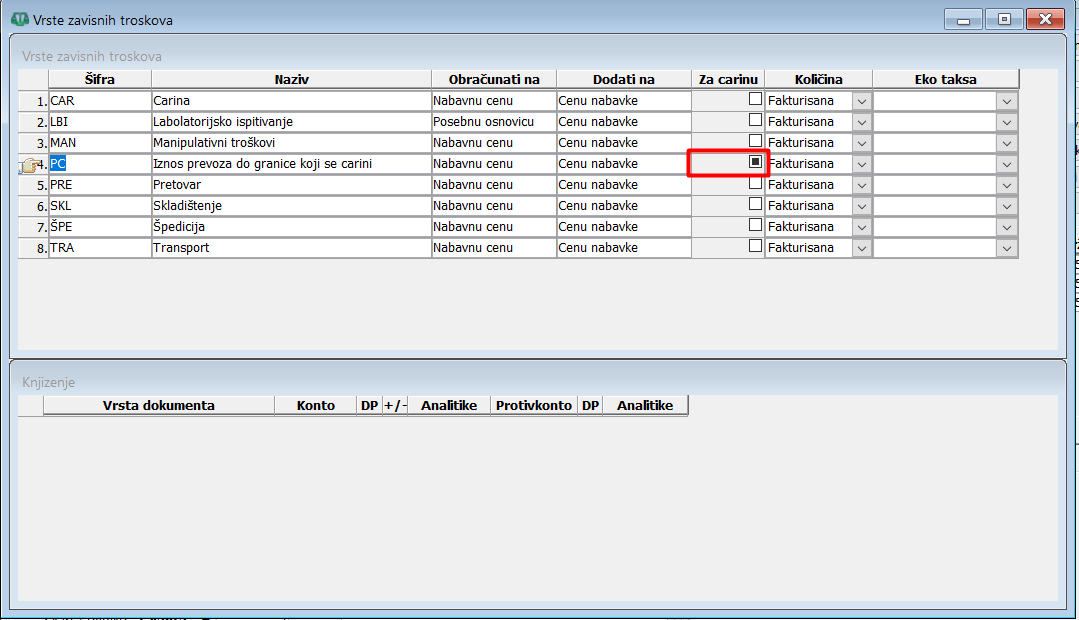Click the CAR code cell

[x=100, y=100]
